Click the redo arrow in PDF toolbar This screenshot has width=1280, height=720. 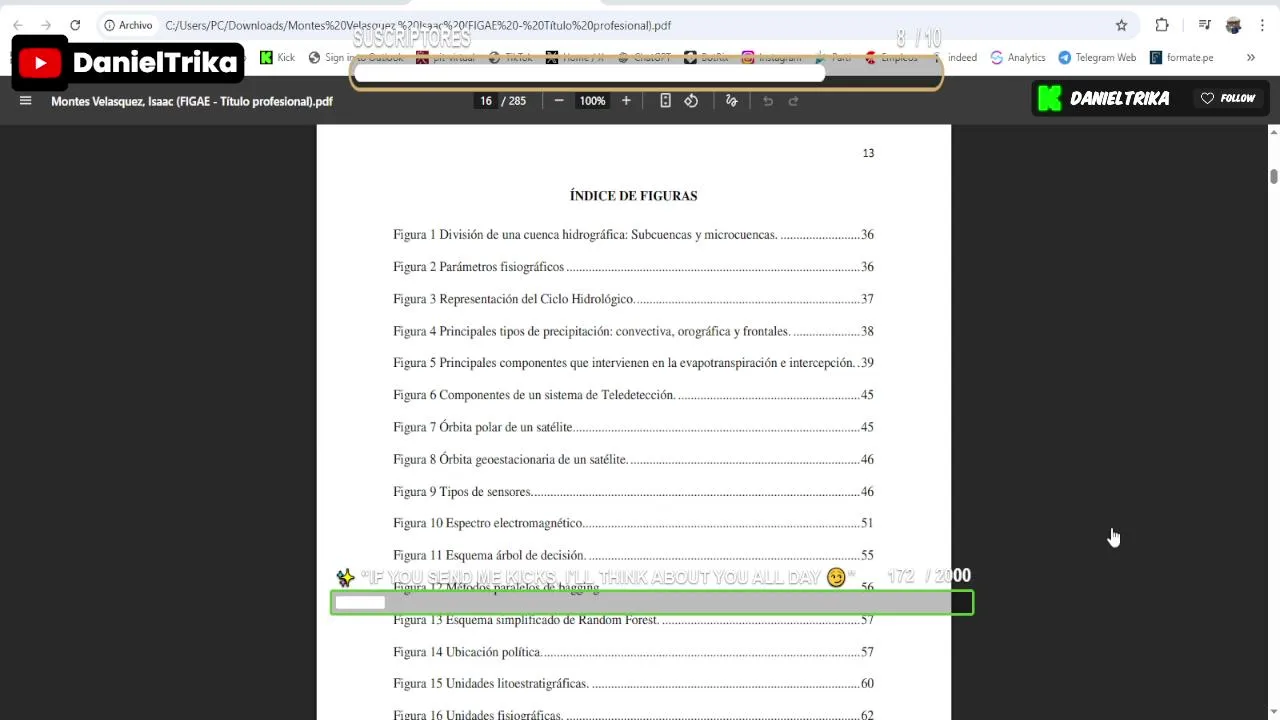pos(794,100)
